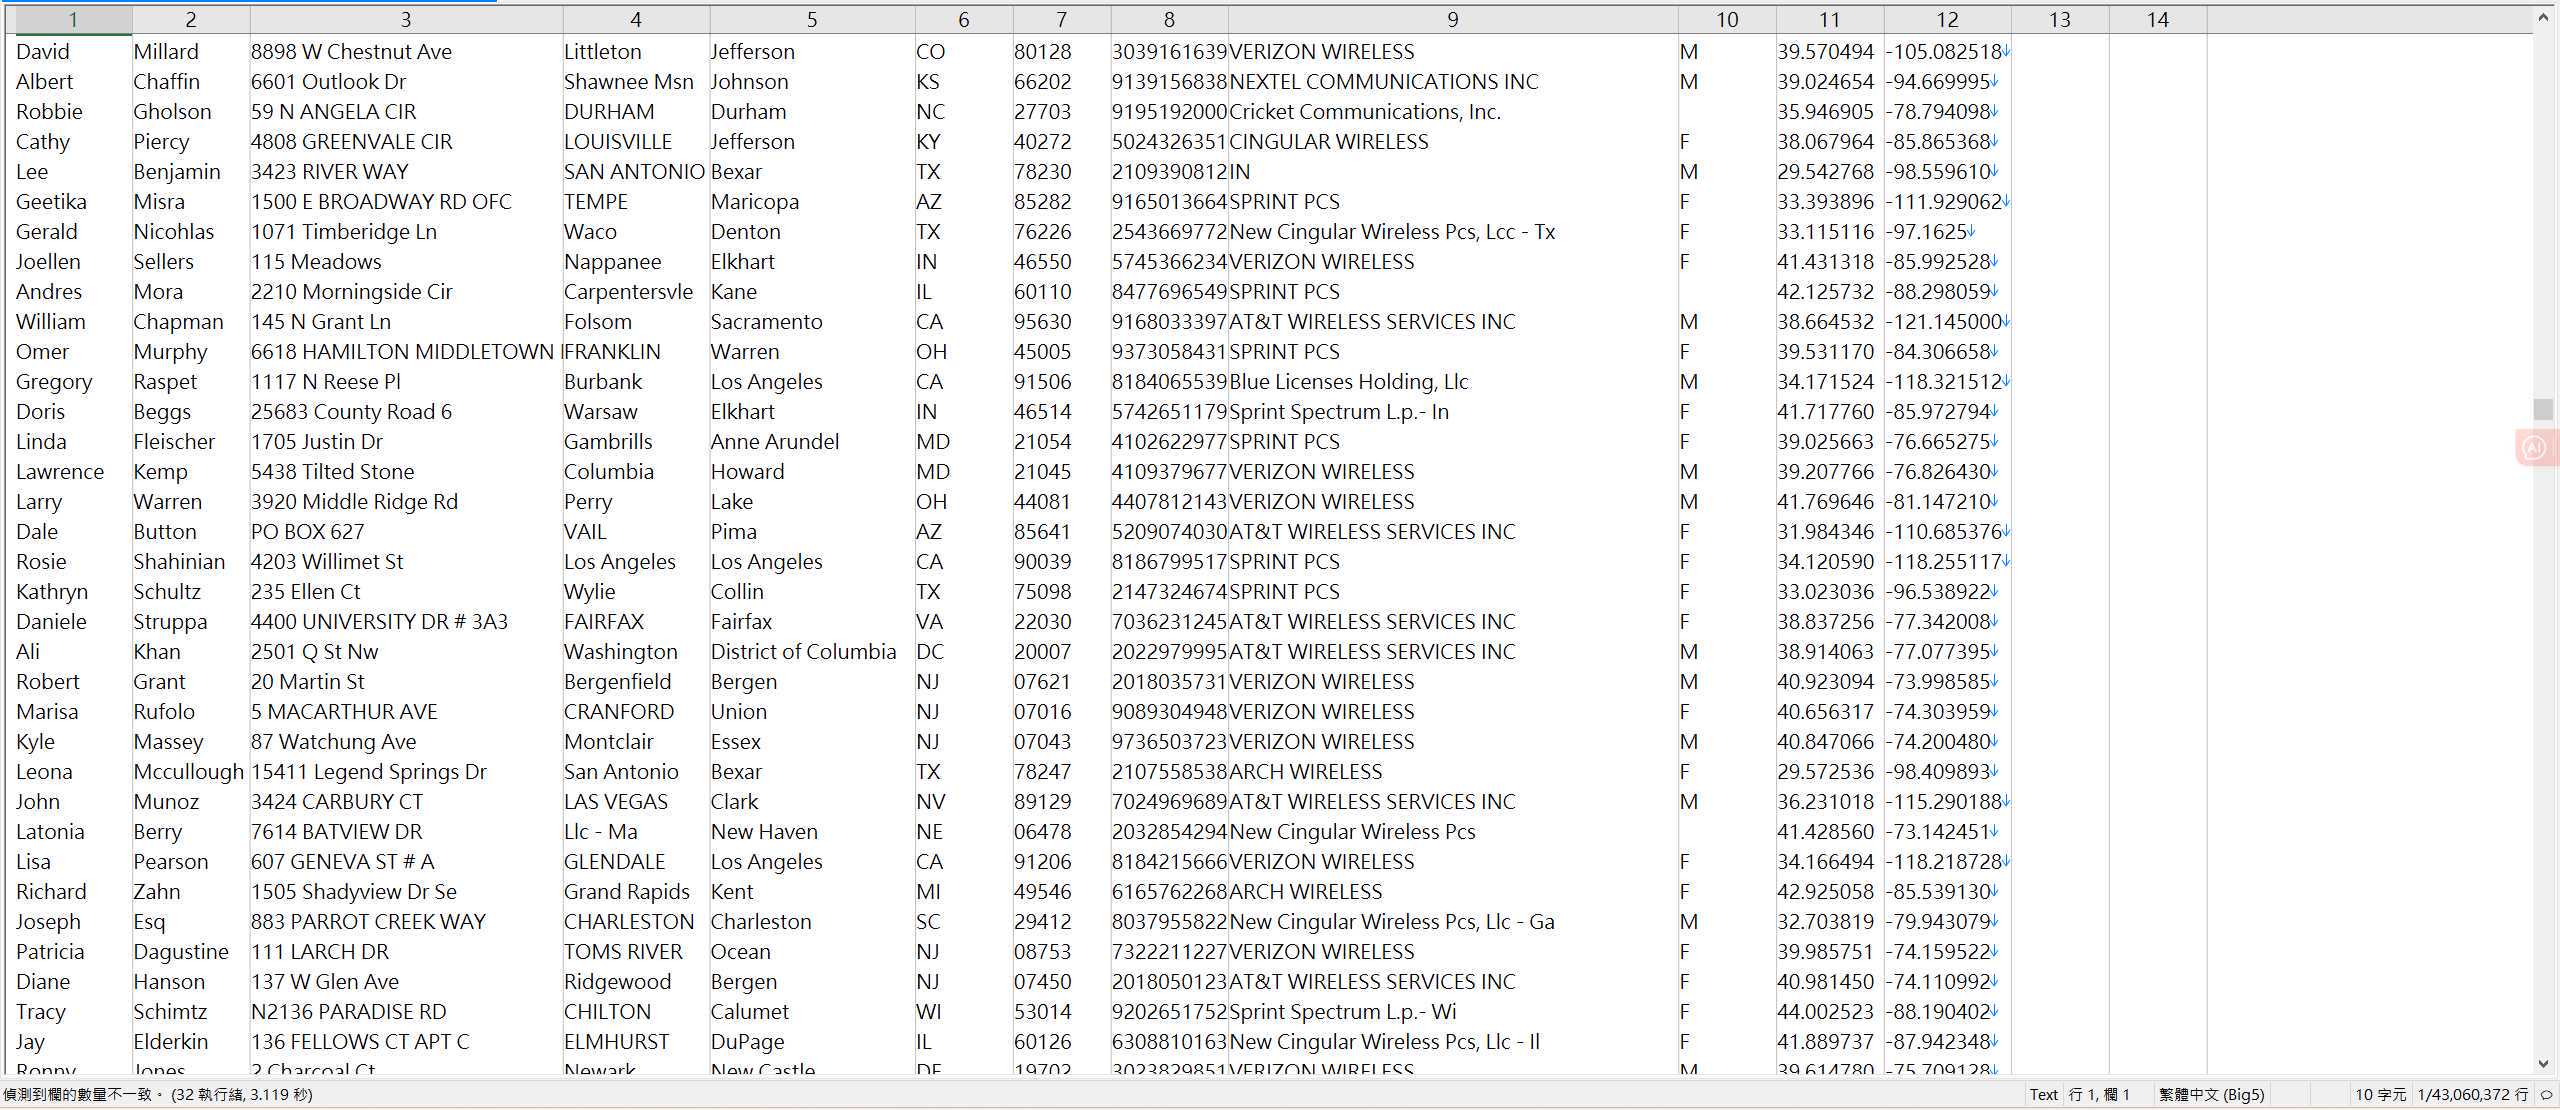Image resolution: width=2560 pixels, height=1110 pixels.
Task: Select column header 9
Action: [1453, 19]
